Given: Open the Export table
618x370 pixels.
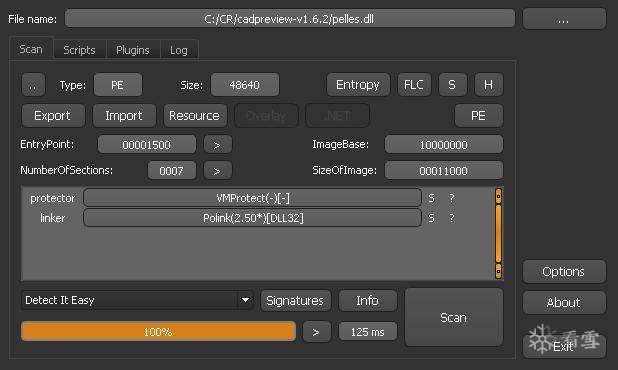Looking at the screenshot, I should click(53, 116).
